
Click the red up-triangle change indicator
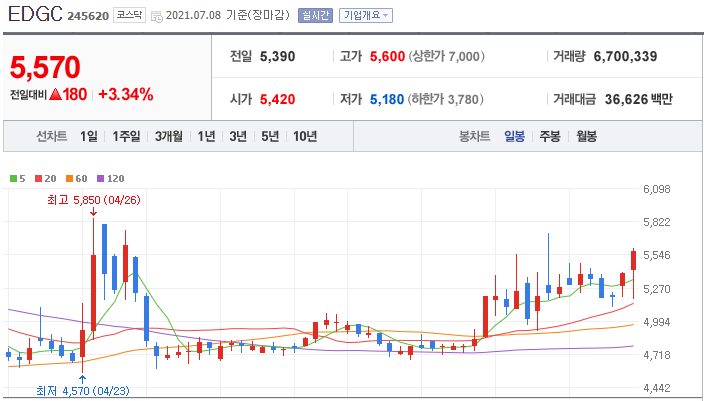[x=55, y=94]
